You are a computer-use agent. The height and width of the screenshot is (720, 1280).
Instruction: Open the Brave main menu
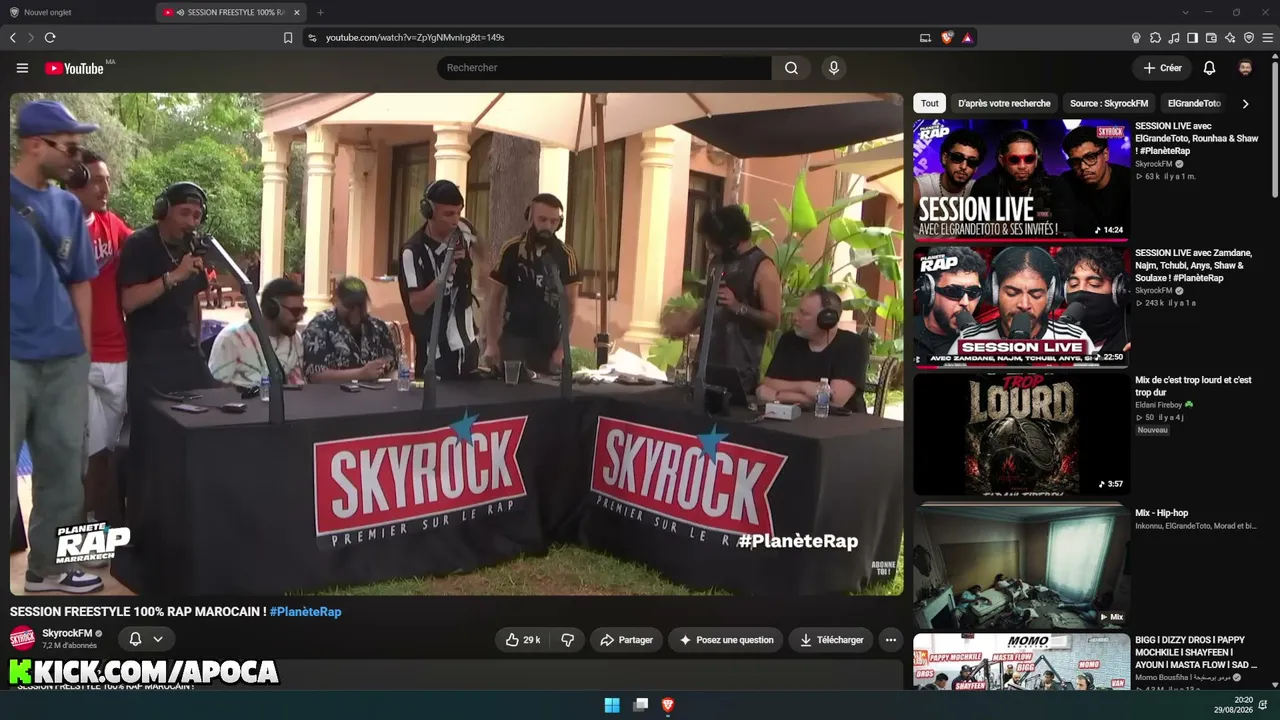point(1268,38)
